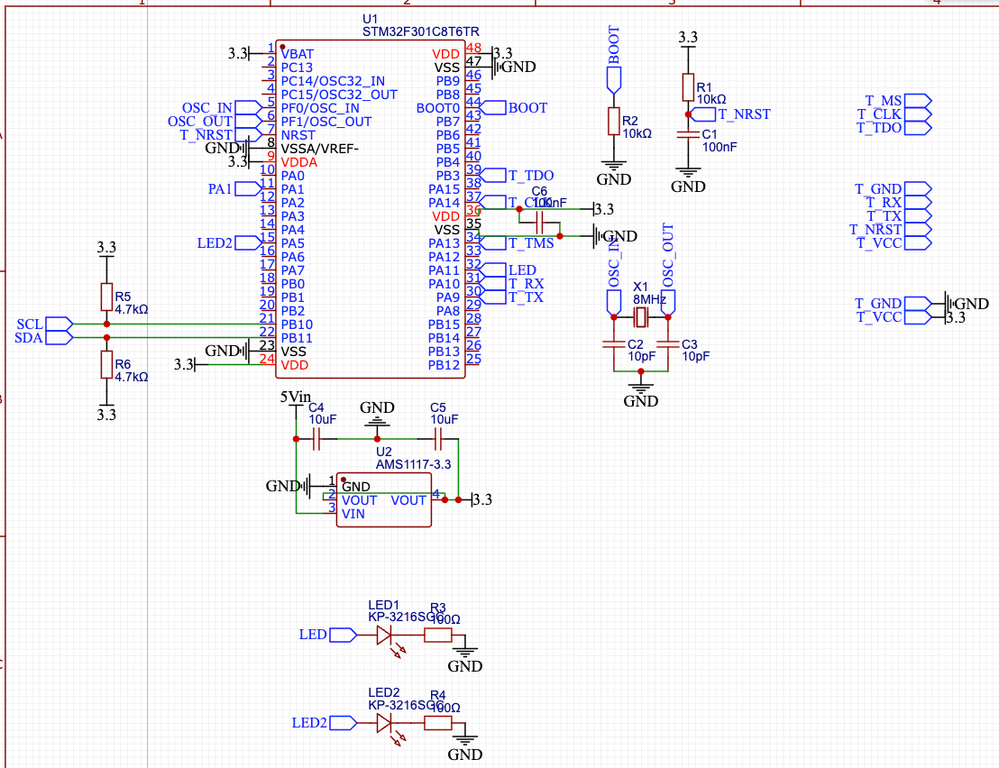The image size is (999, 768).
Task: Click the PB10 pin label
Action: 297,324
